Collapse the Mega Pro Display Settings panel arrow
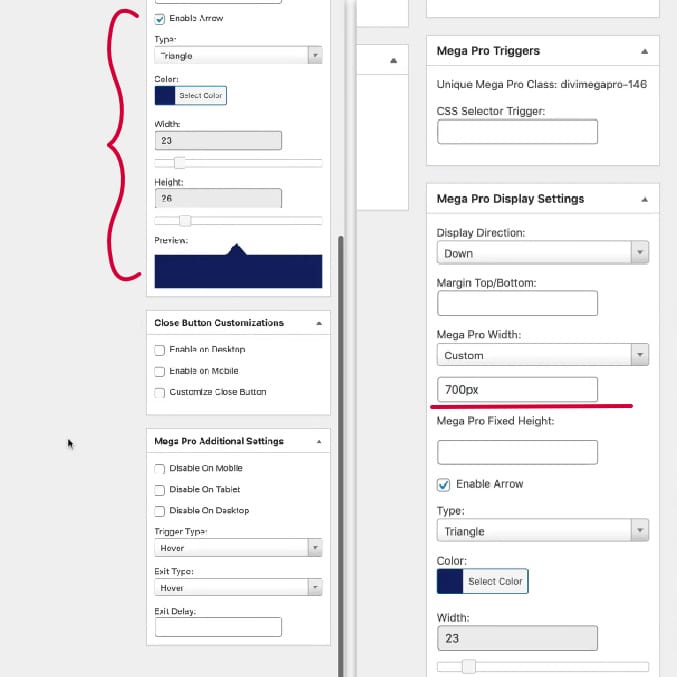The width and height of the screenshot is (677, 677). (x=645, y=199)
